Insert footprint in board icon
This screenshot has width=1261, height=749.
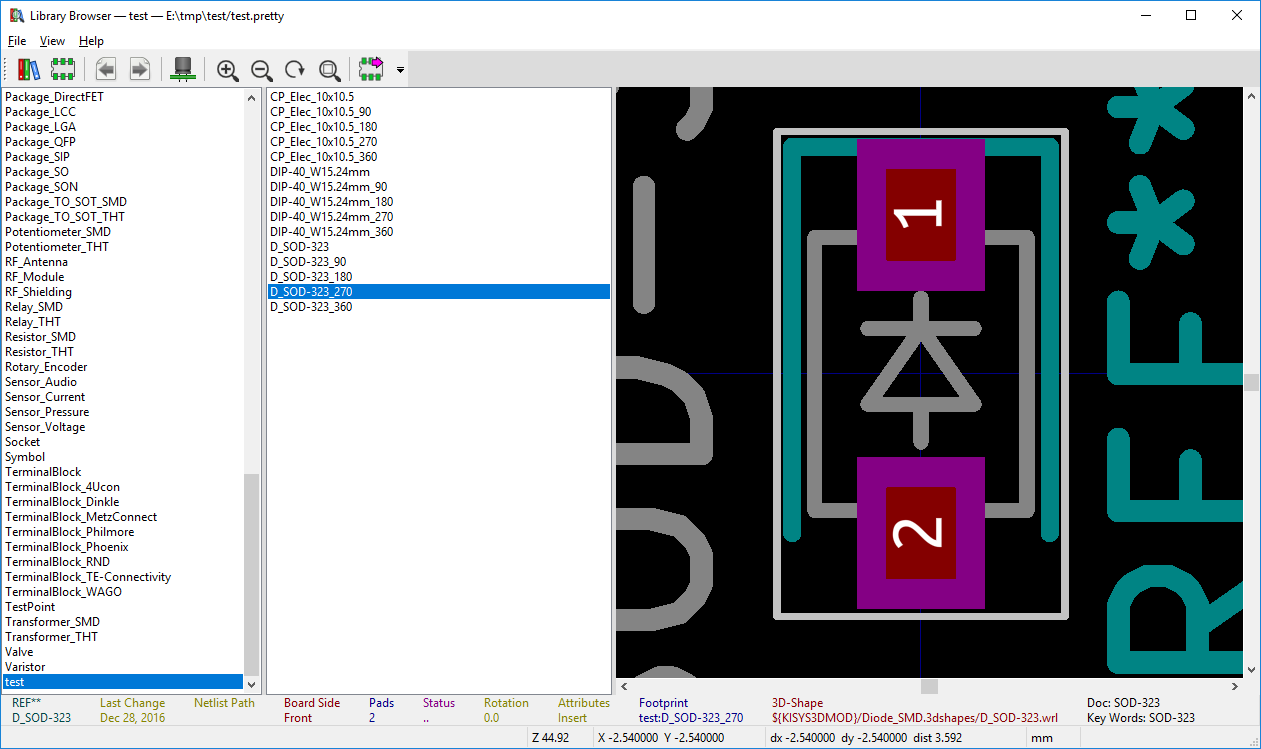(372, 69)
